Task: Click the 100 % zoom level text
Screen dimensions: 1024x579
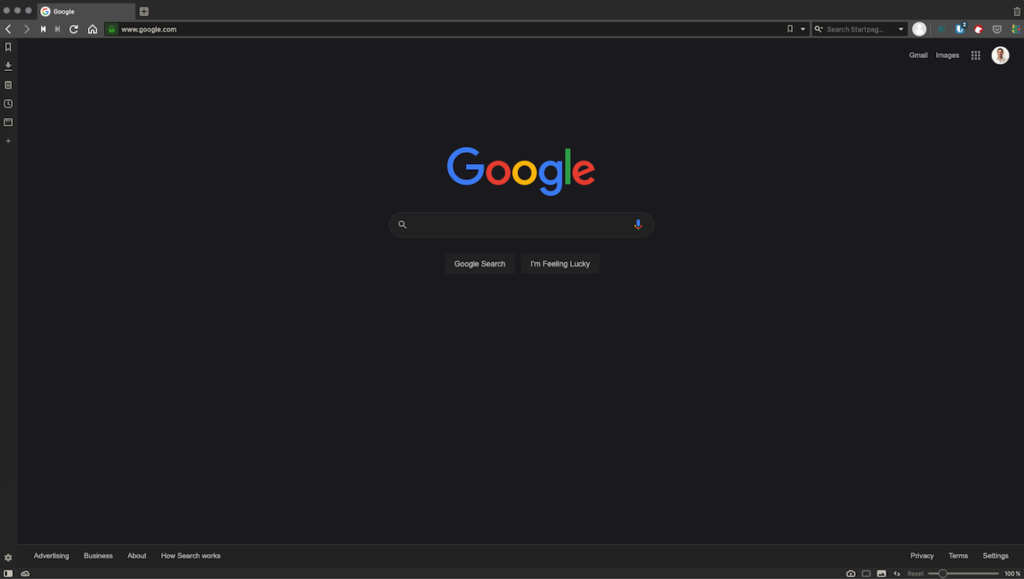Action: click(x=1012, y=574)
